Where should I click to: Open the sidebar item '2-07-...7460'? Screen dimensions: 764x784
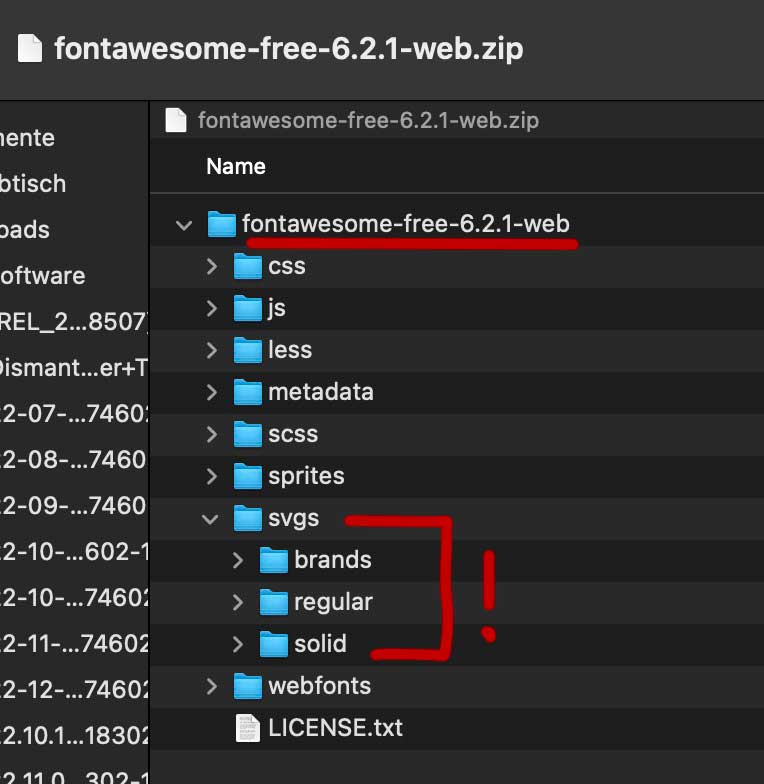tap(74, 414)
